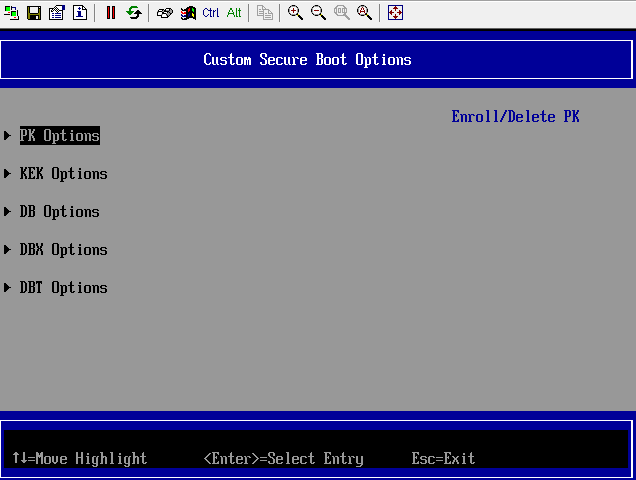
Task: Click the zoom in magnifier icon
Action: [295, 12]
